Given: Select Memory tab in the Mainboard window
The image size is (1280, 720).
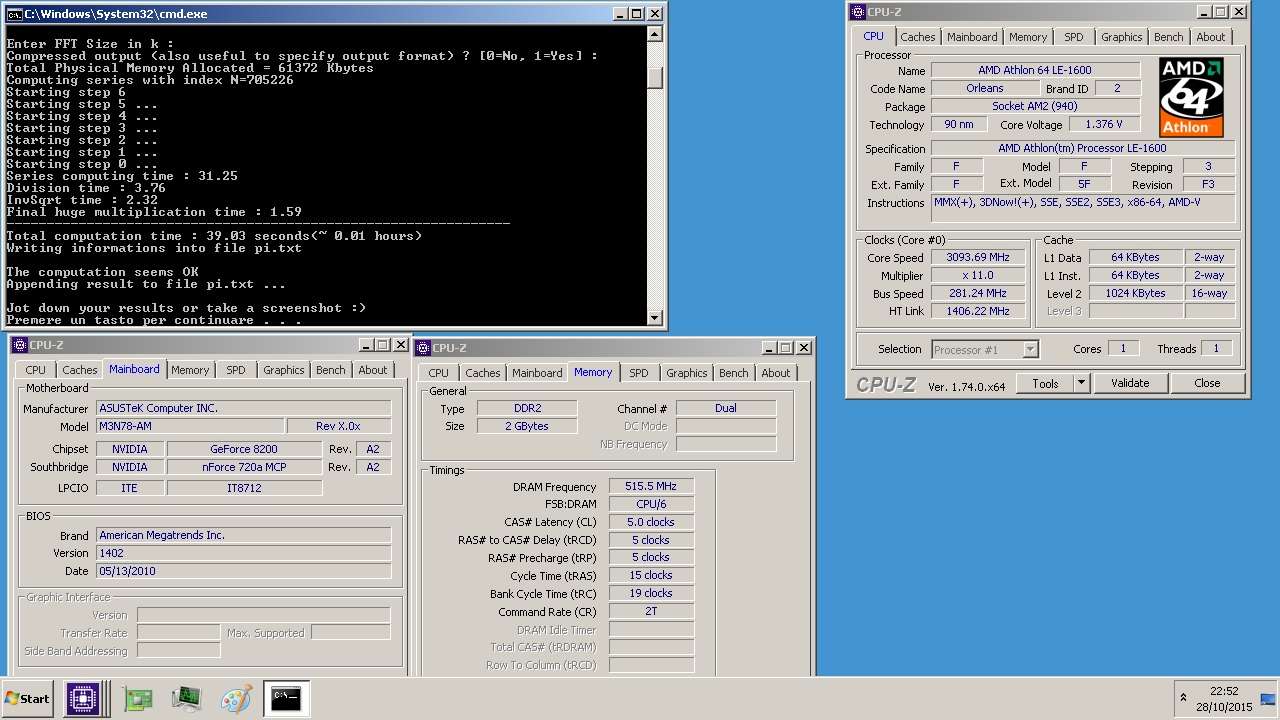Looking at the screenshot, I should coord(190,370).
